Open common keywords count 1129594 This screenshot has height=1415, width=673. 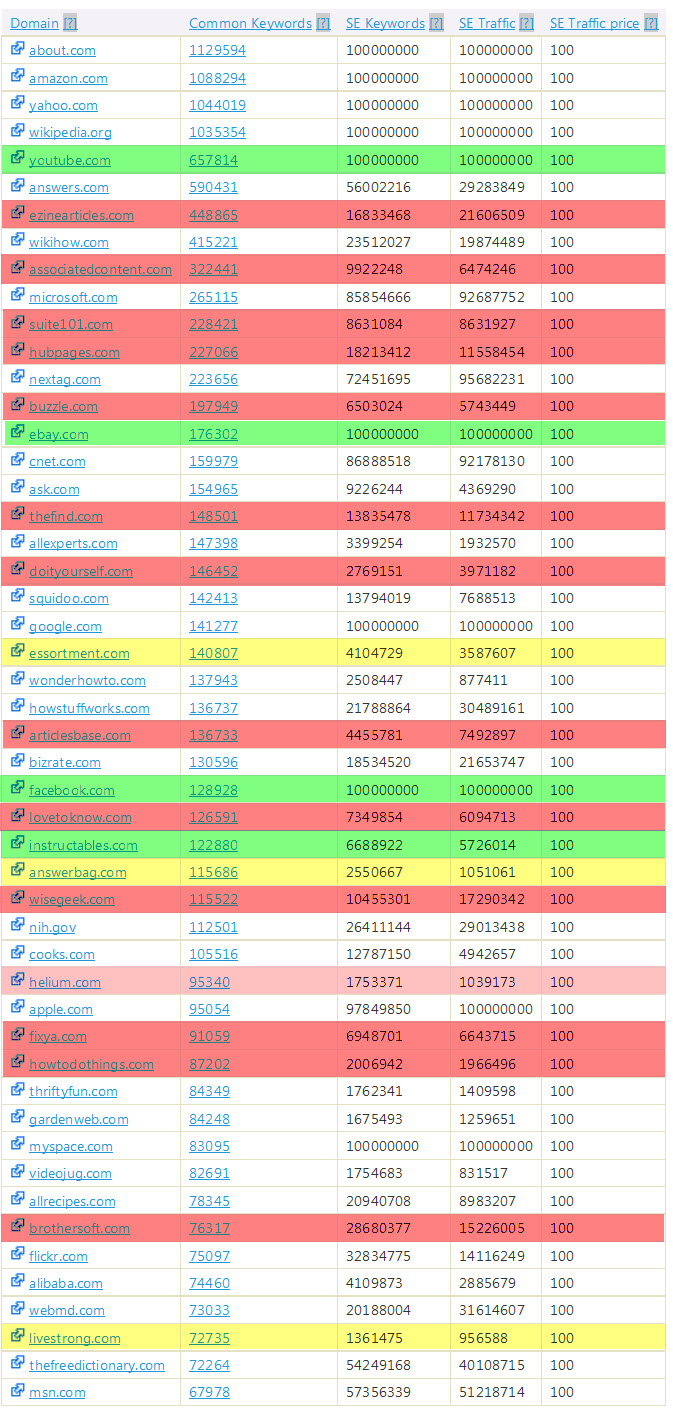217,50
